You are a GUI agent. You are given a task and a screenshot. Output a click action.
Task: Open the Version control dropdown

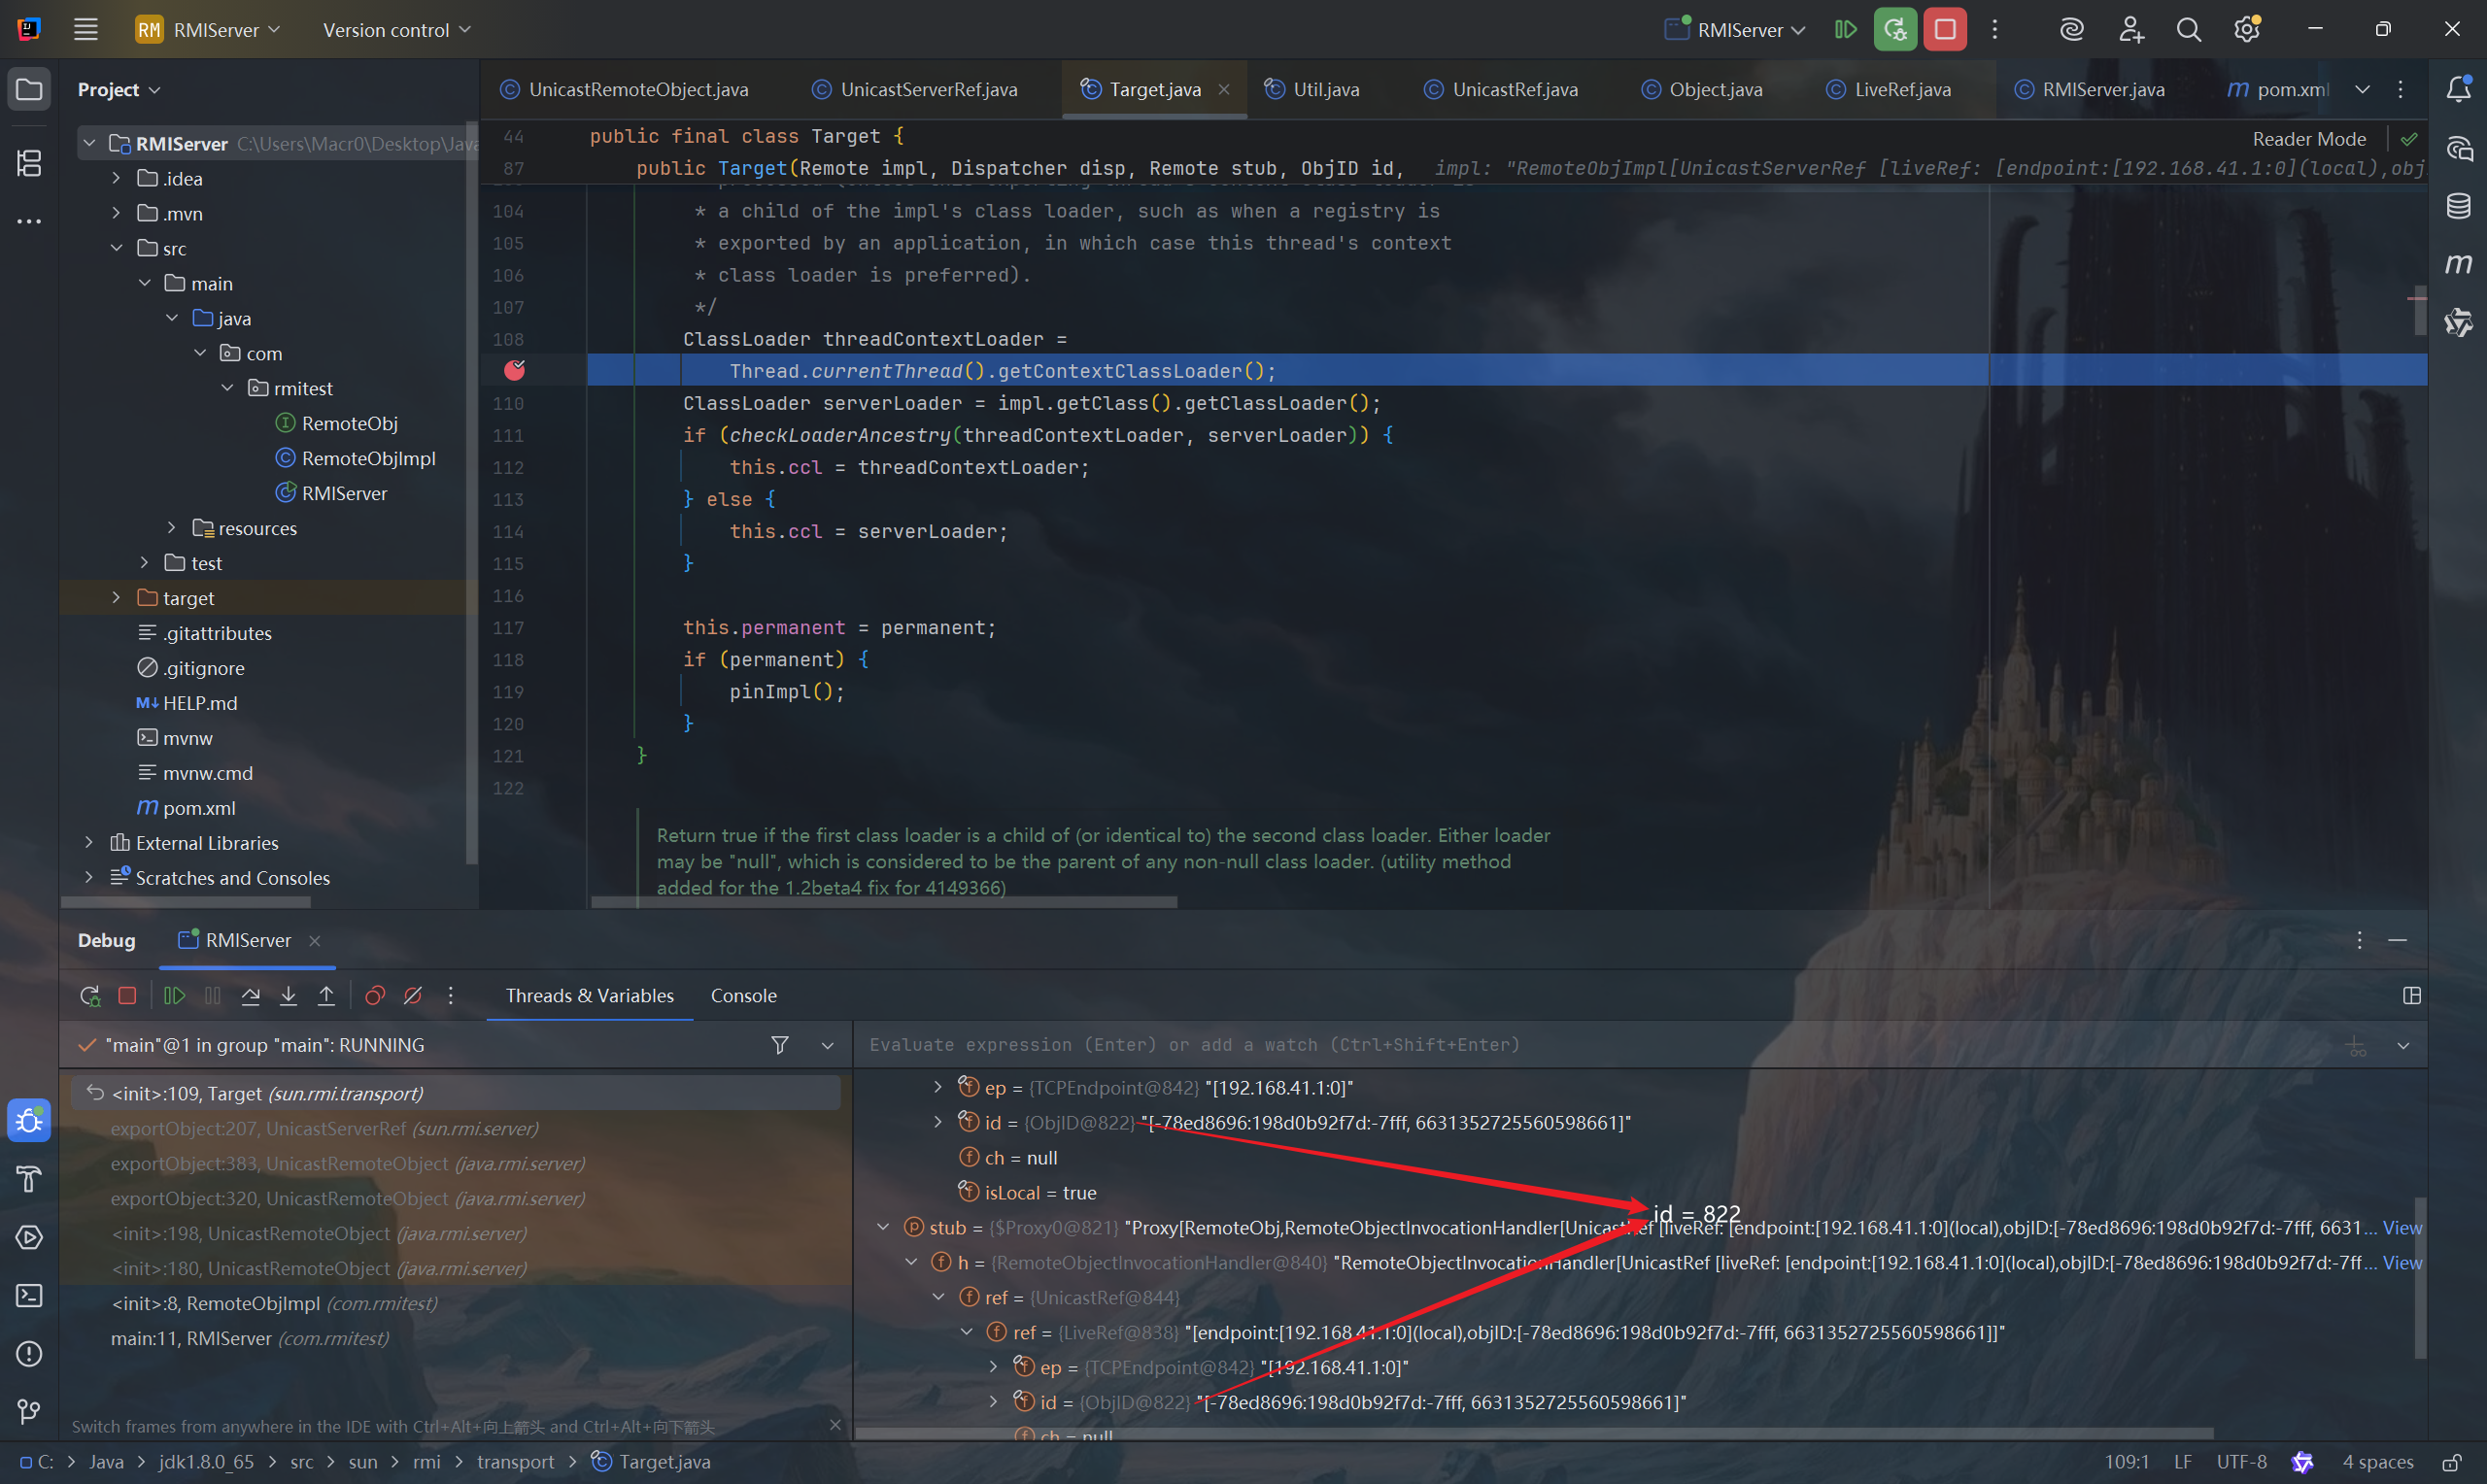396,30
